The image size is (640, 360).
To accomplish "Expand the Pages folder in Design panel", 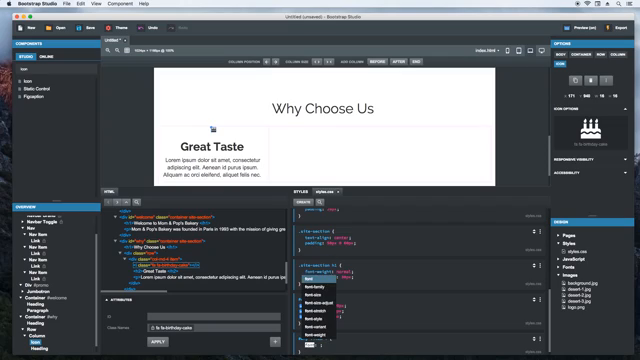I will click(x=558, y=236).
